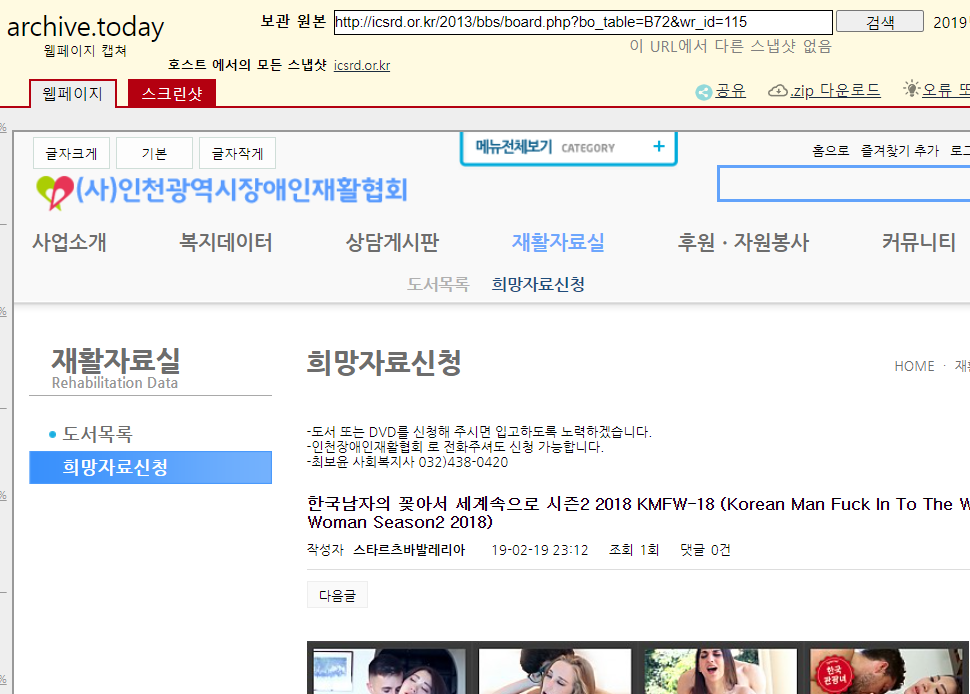Open the association title link
The width and height of the screenshot is (970, 694).
coord(241,190)
